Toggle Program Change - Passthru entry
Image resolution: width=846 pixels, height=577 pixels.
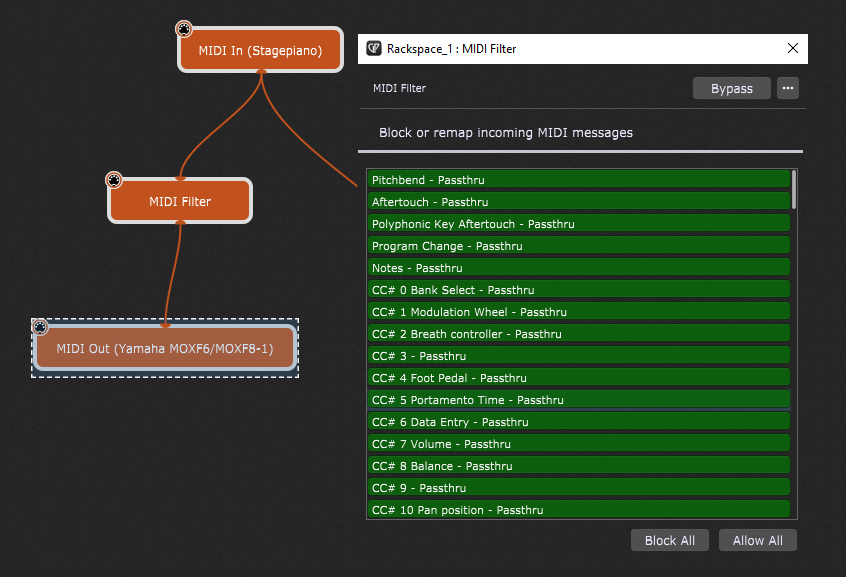click(579, 246)
